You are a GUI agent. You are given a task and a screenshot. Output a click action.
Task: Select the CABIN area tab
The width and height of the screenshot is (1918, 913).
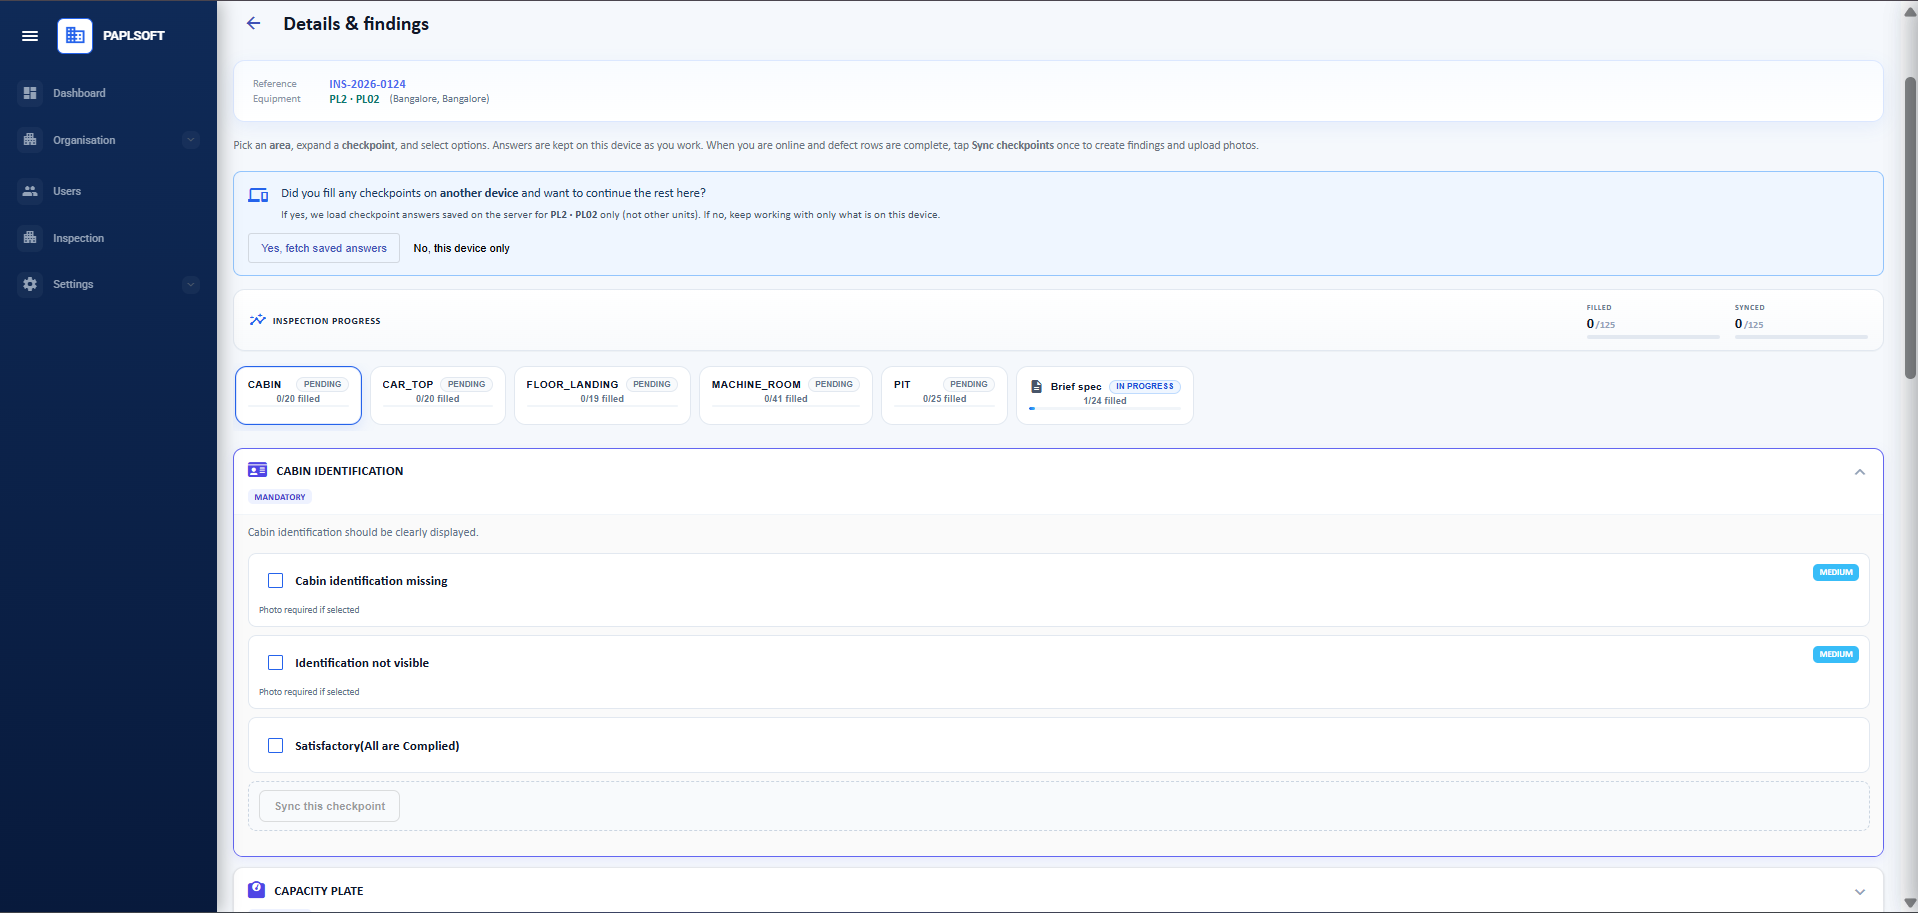click(298, 395)
